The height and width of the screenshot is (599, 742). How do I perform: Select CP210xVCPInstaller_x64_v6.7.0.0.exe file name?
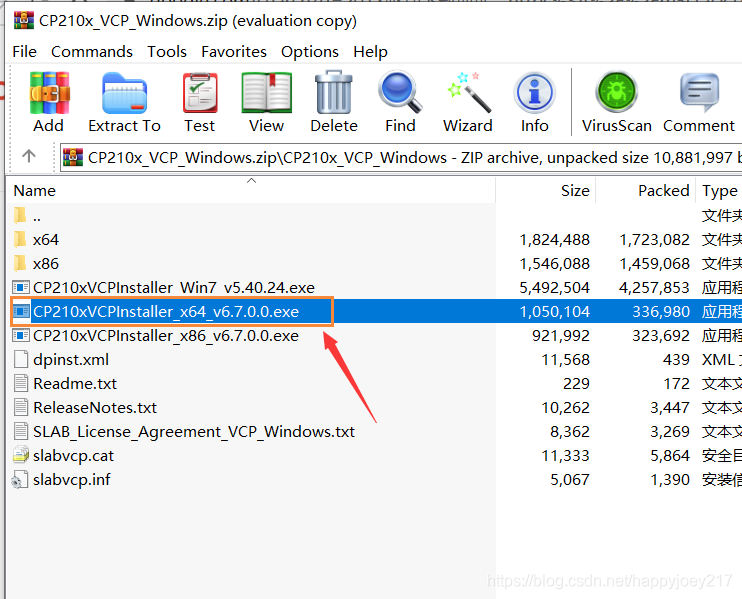pyautogui.click(x=166, y=311)
